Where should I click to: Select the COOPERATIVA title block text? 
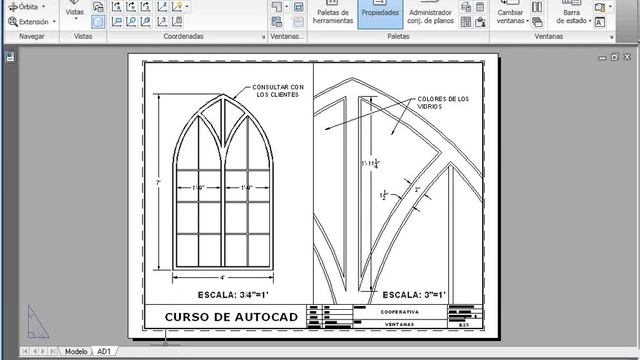[400, 312]
